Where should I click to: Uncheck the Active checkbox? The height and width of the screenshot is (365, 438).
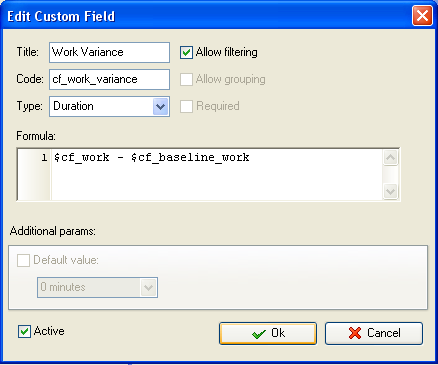point(24,332)
